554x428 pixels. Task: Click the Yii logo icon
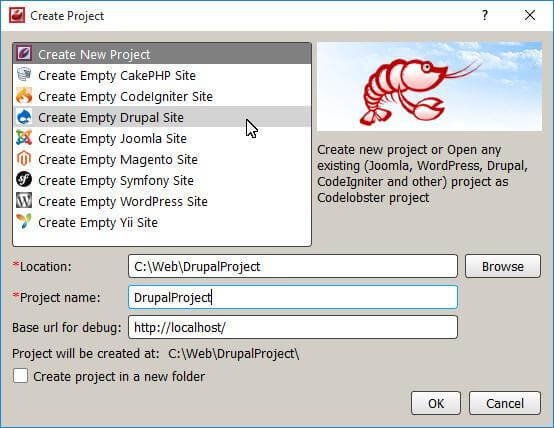(24, 222)
